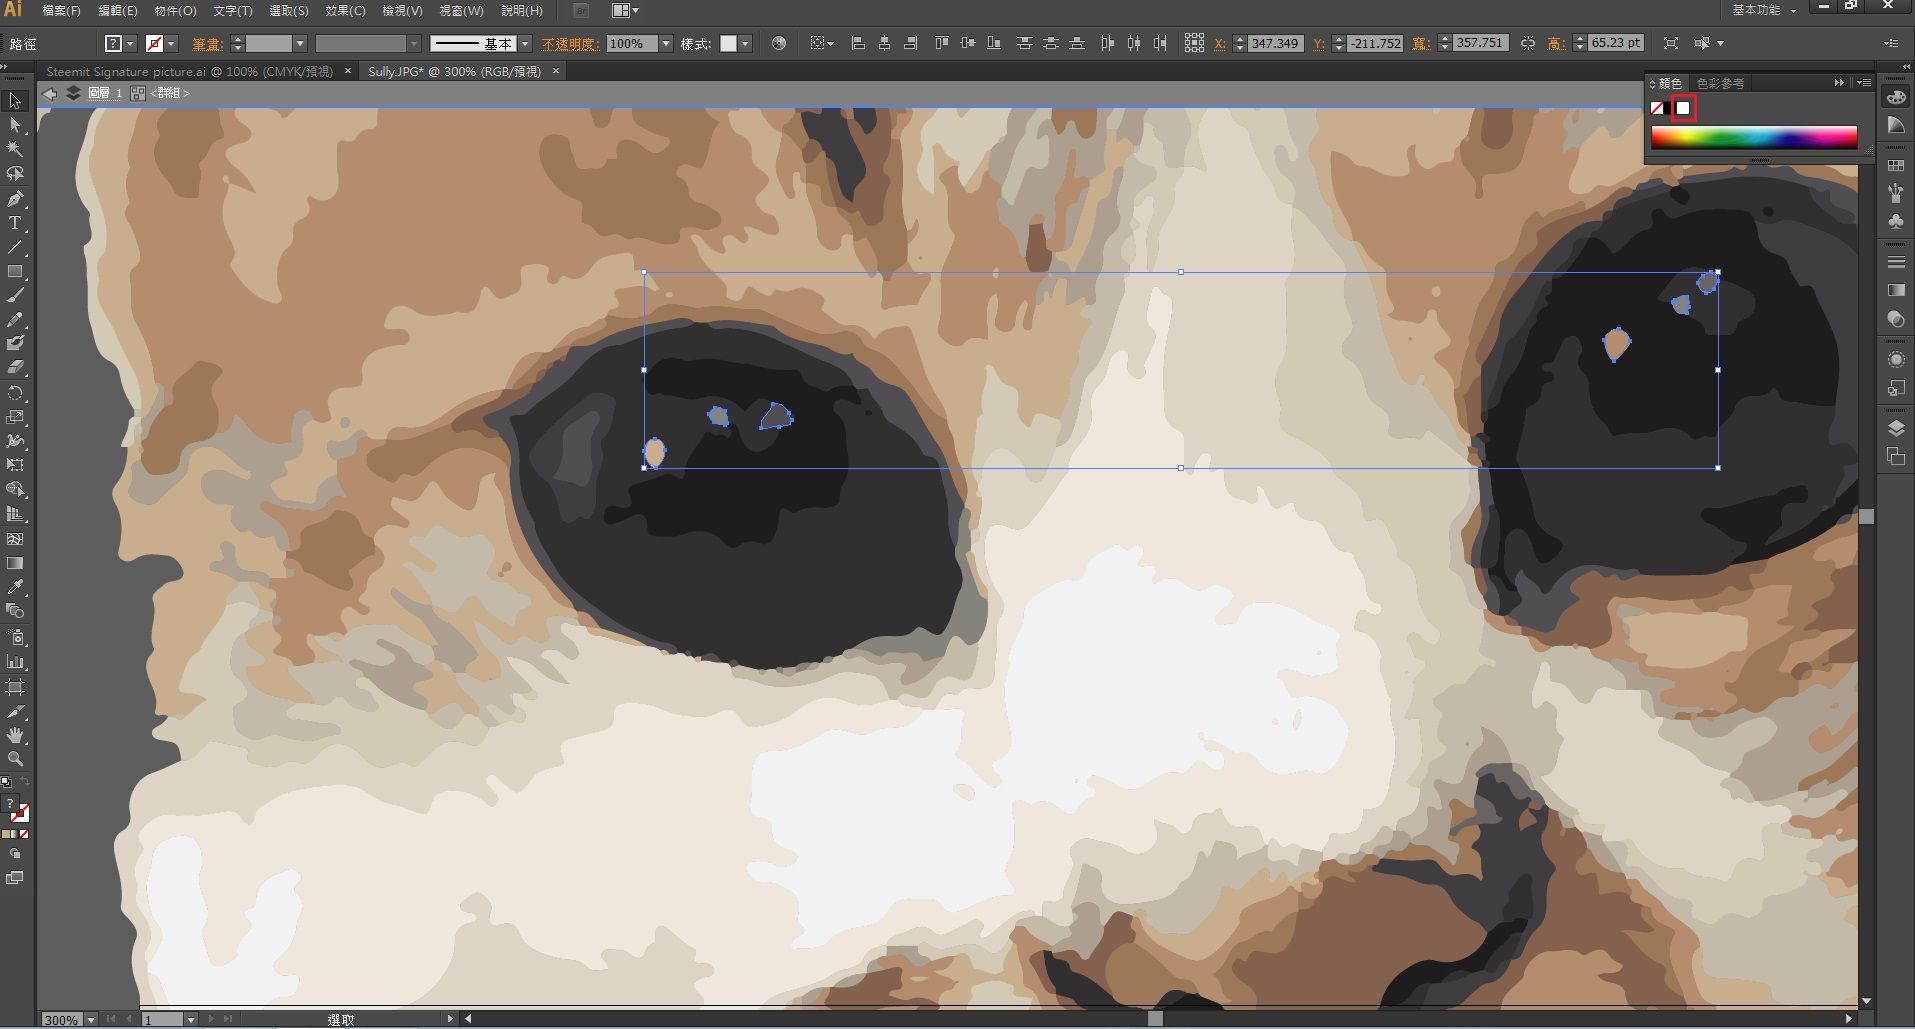The width and height of the screenshot is (1915, 1029).
Task: Open the Layers panel icon in dock
Action: pos(1896,428)
